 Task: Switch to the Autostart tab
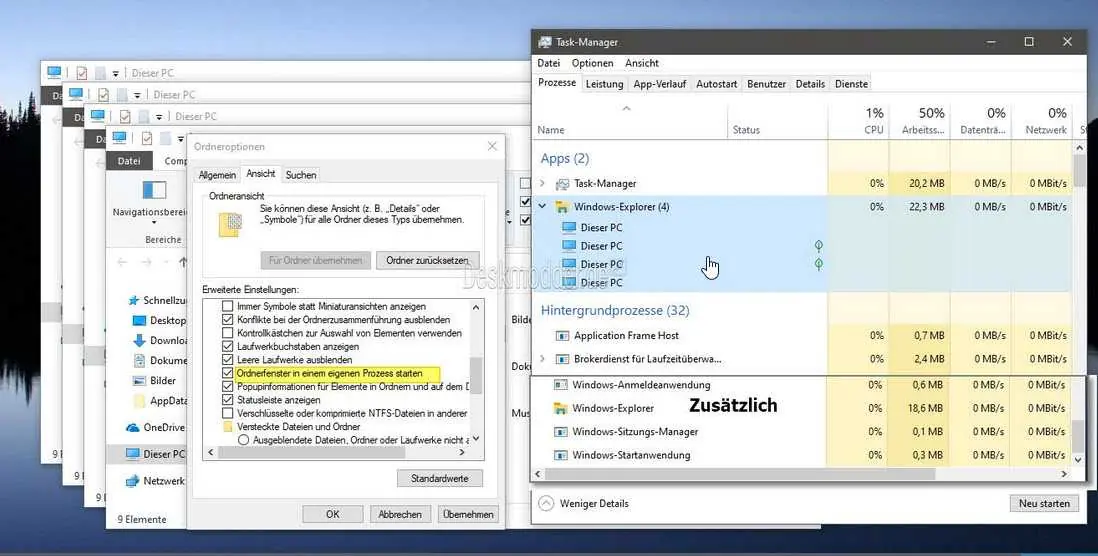[x=716, y=84]
